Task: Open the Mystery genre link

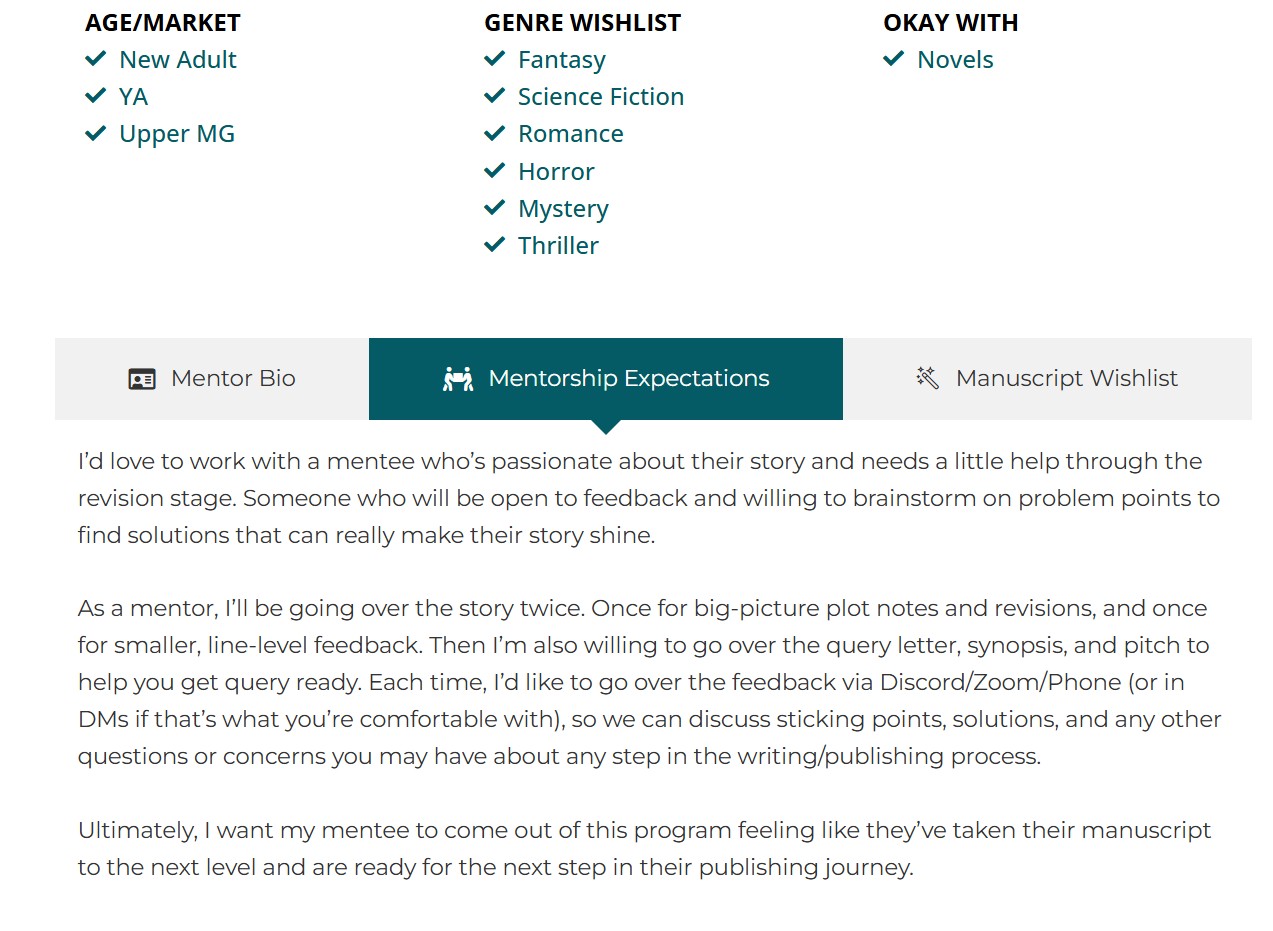Action: (x=563, y=209)
